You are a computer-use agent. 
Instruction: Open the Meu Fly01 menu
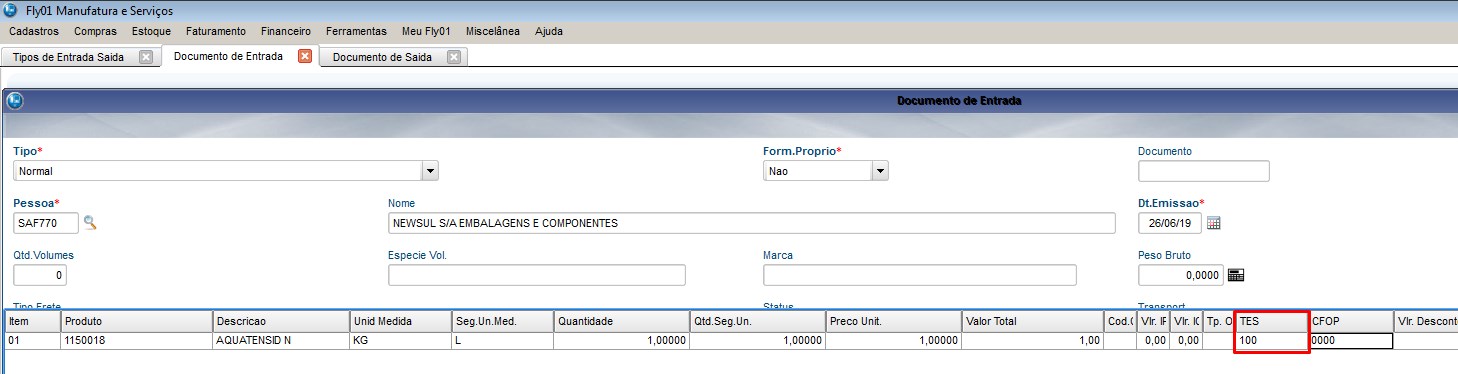[425, 31]
